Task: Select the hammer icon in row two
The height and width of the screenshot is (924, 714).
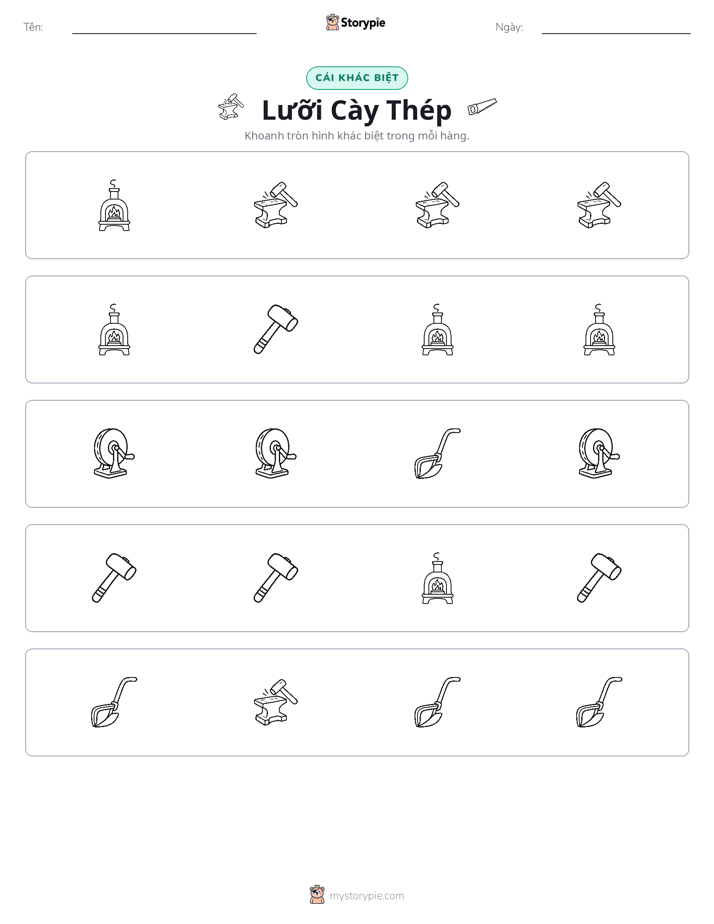Action: click(276, 329)
